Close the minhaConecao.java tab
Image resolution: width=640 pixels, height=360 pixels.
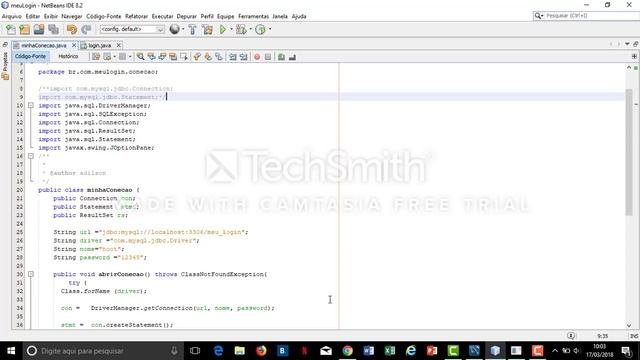74,45
